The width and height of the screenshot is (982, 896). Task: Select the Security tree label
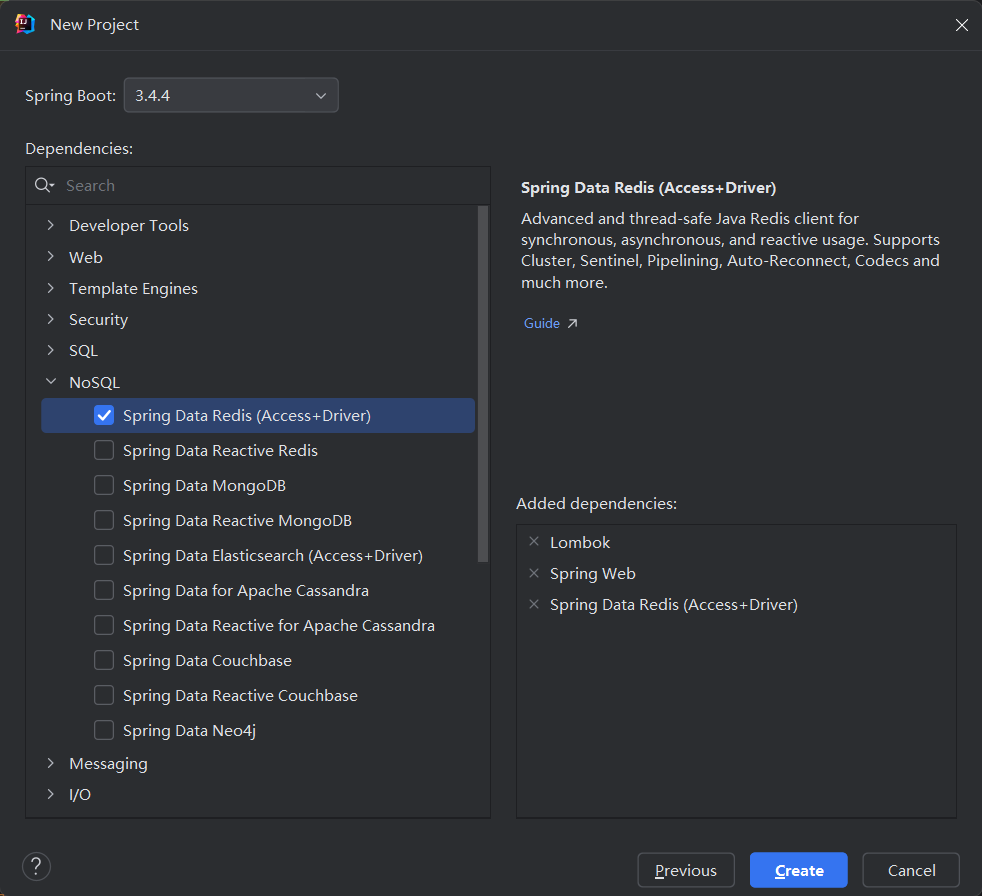[x=98, y=320]
